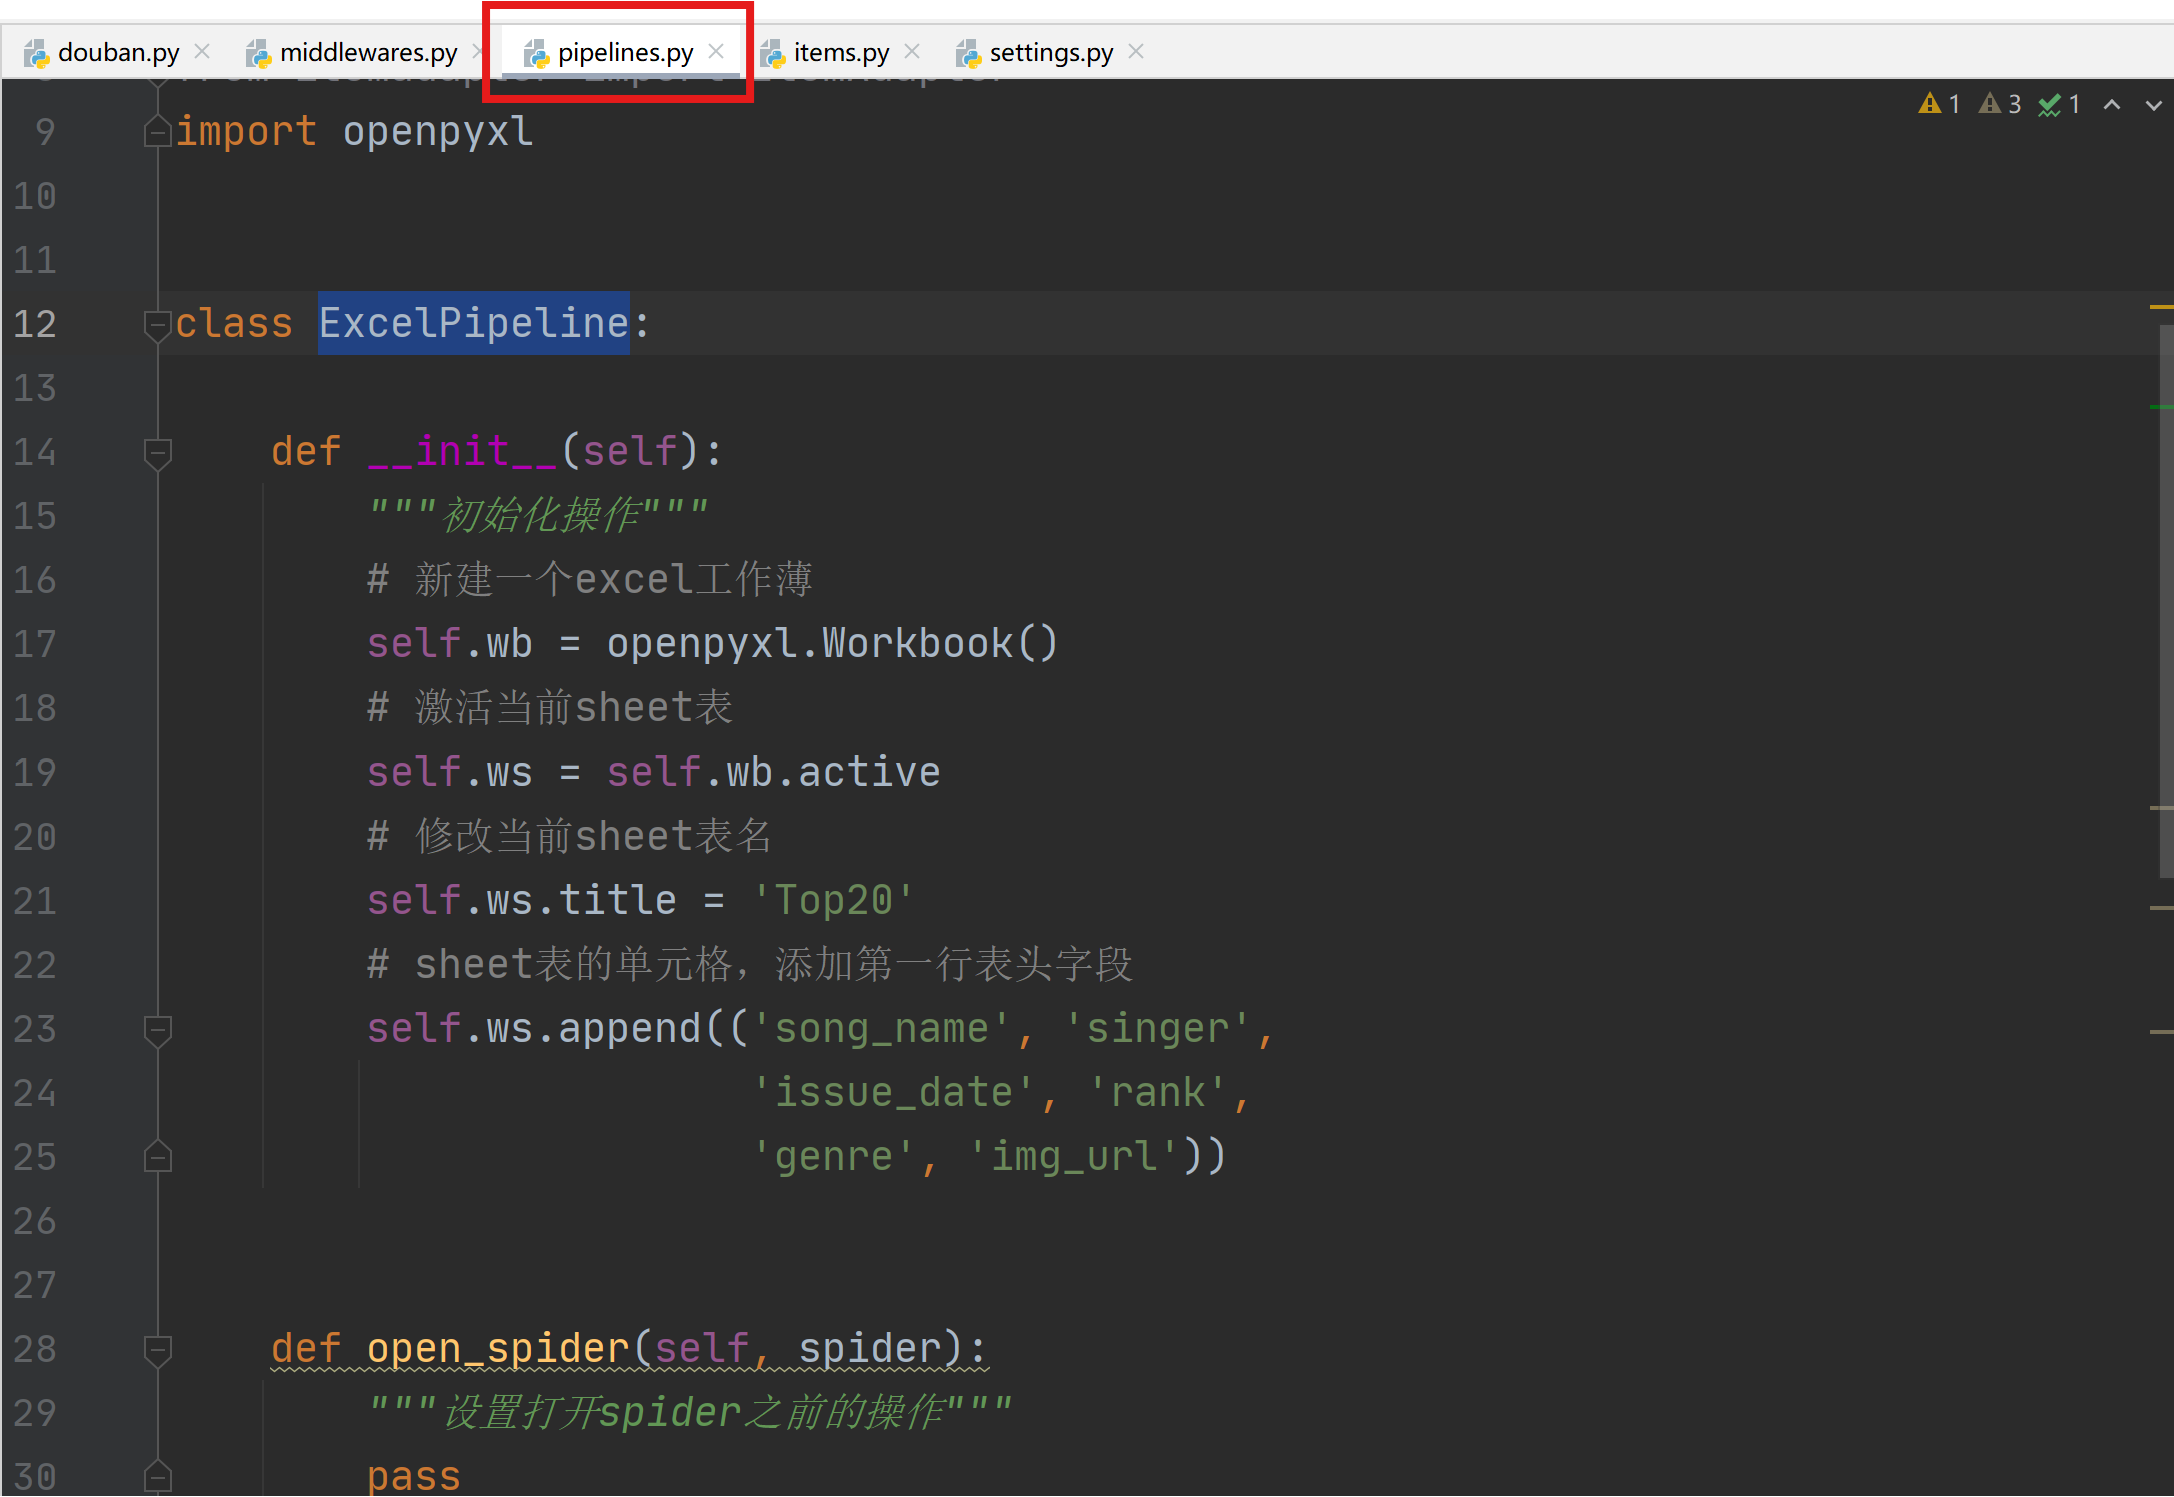Click the highlighted ExcelPipeline class name
2174x1497 pixels.
click(473, 324)
